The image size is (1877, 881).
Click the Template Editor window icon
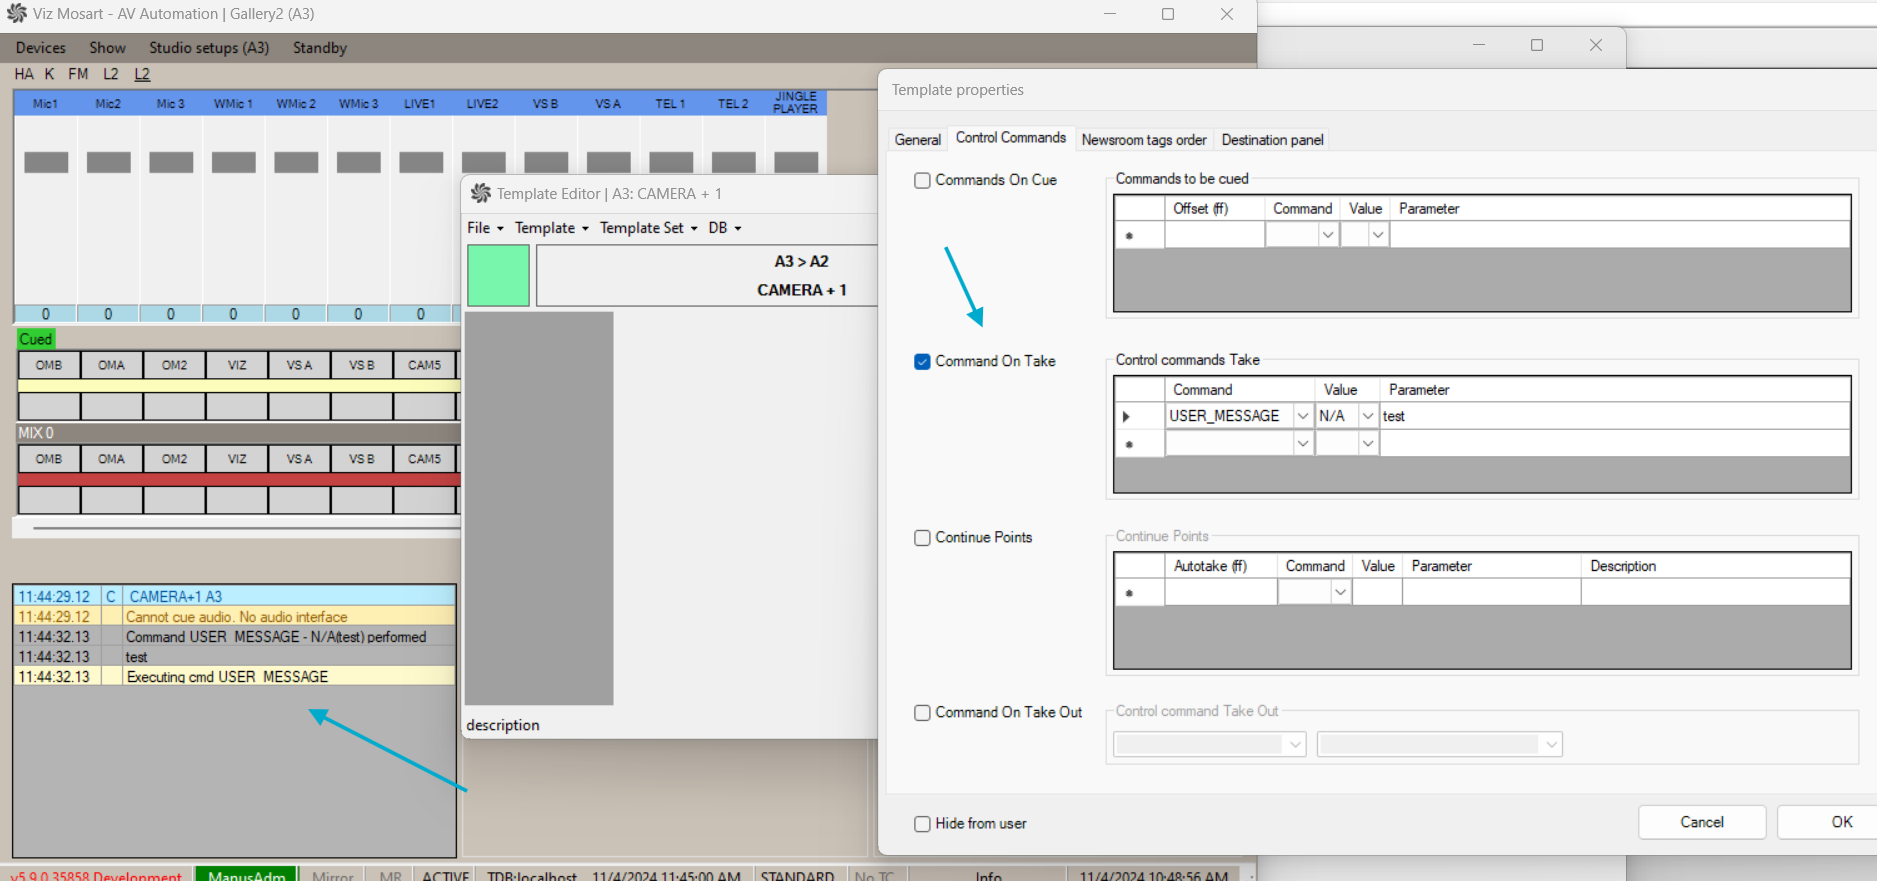tap(481, 193)
